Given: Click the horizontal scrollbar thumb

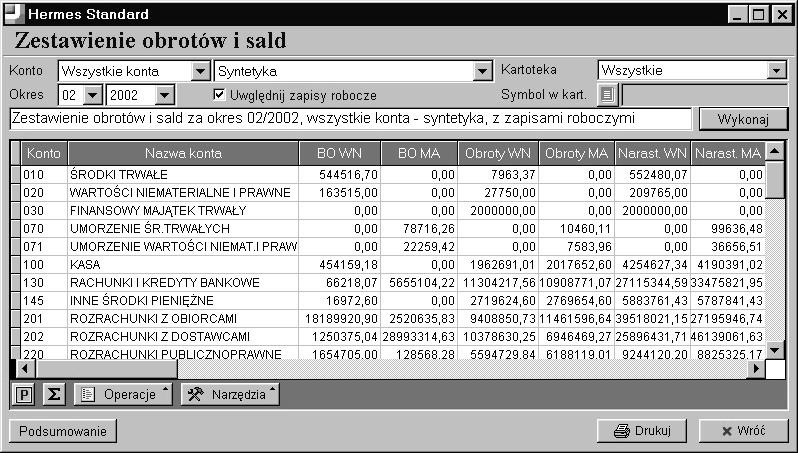Looking at the screenshot, I should 106,369.
